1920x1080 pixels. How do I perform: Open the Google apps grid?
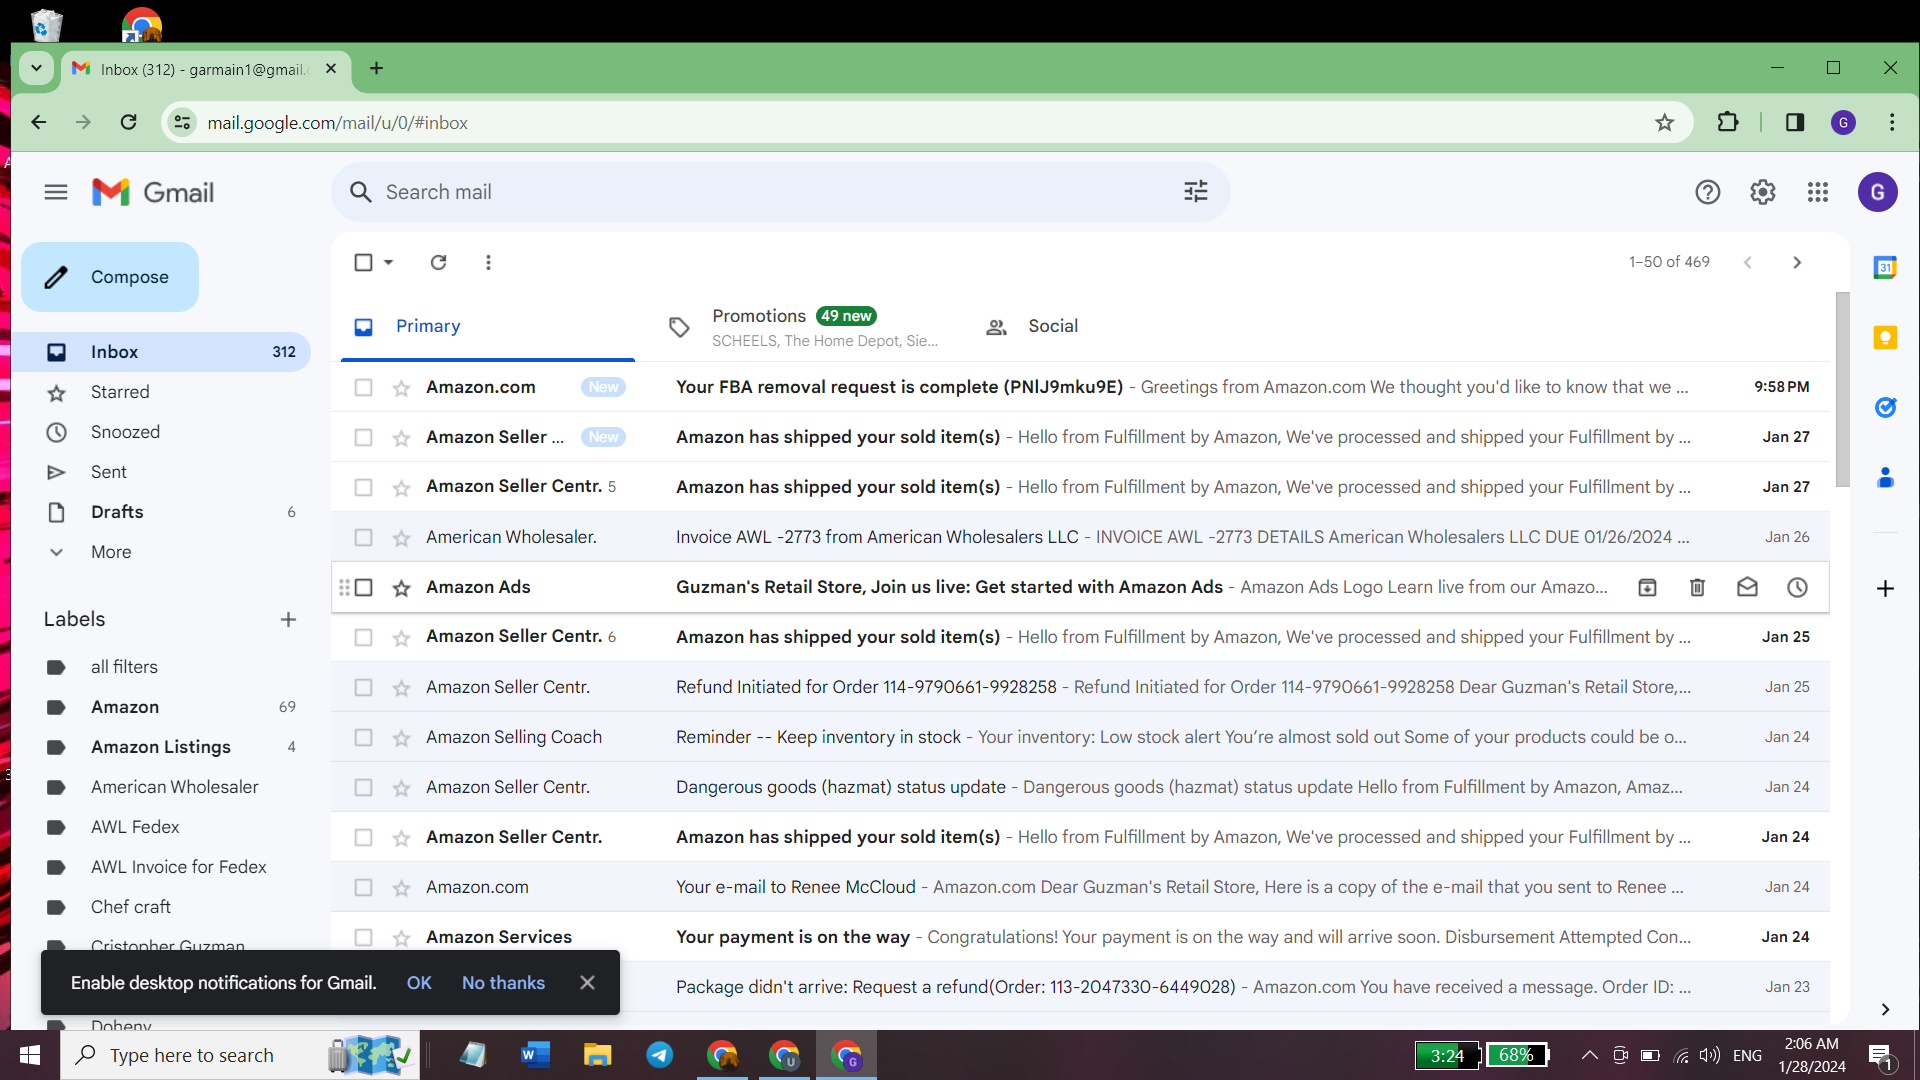[x=1818, y=192]
